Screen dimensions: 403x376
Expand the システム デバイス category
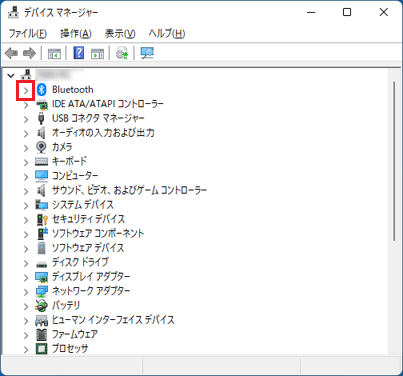26,205
